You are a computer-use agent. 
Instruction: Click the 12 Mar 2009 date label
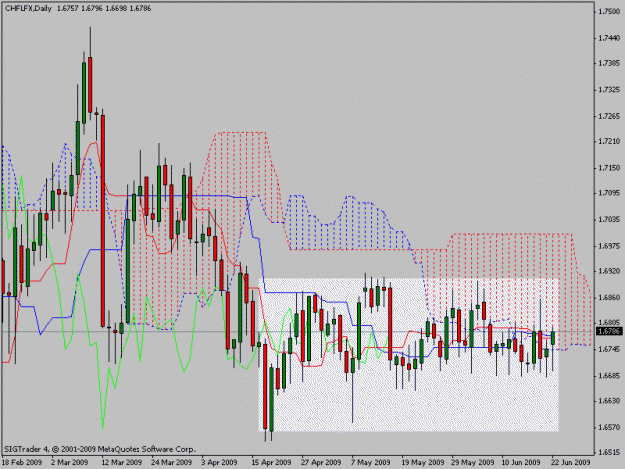(x=122, y=462)
